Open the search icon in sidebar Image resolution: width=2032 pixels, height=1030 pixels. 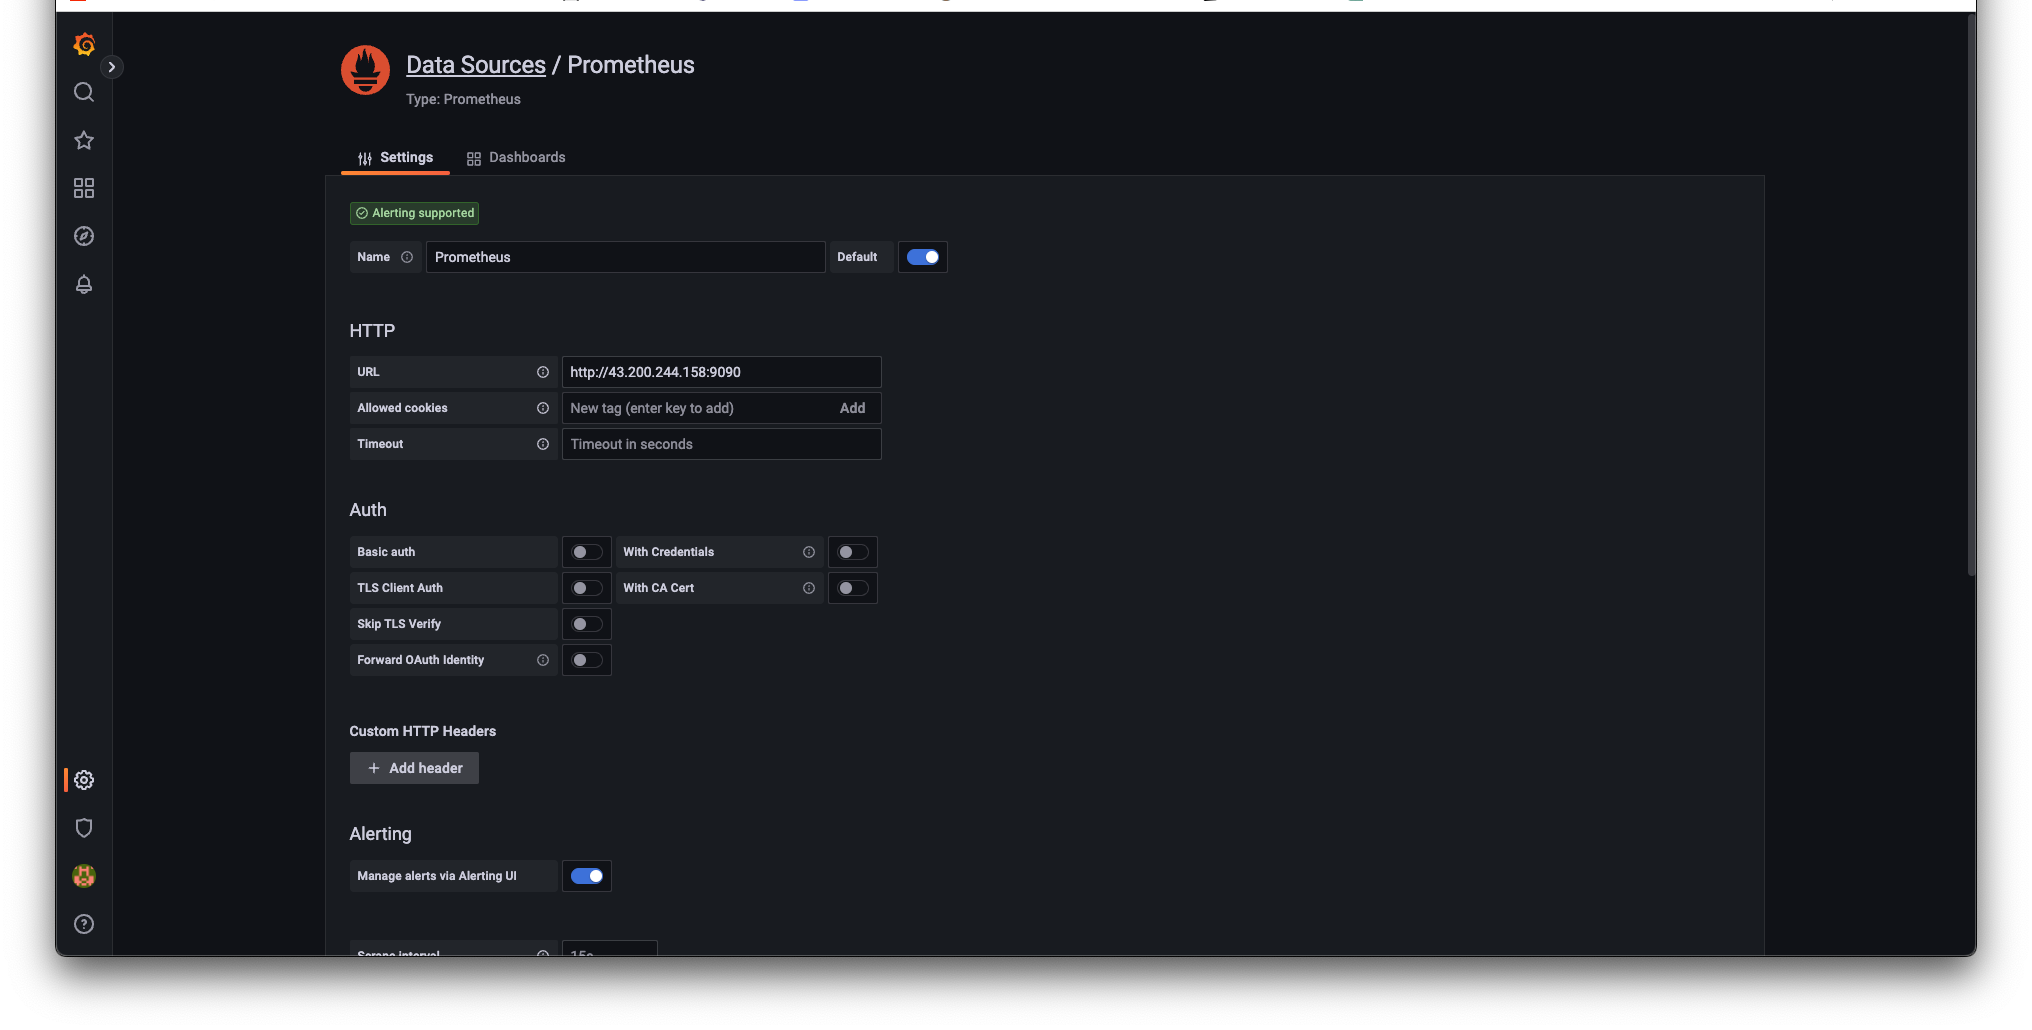click(84, 92)
